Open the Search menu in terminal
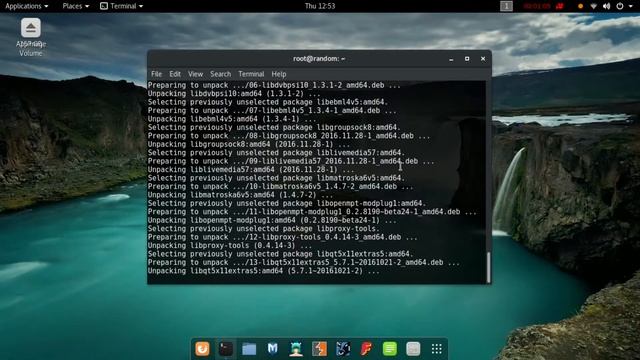This screenshot has width=640, height=360. coord(220,74)
